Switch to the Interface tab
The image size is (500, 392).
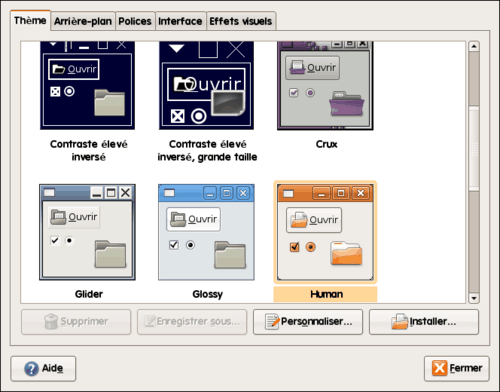(x=180, y=21)
